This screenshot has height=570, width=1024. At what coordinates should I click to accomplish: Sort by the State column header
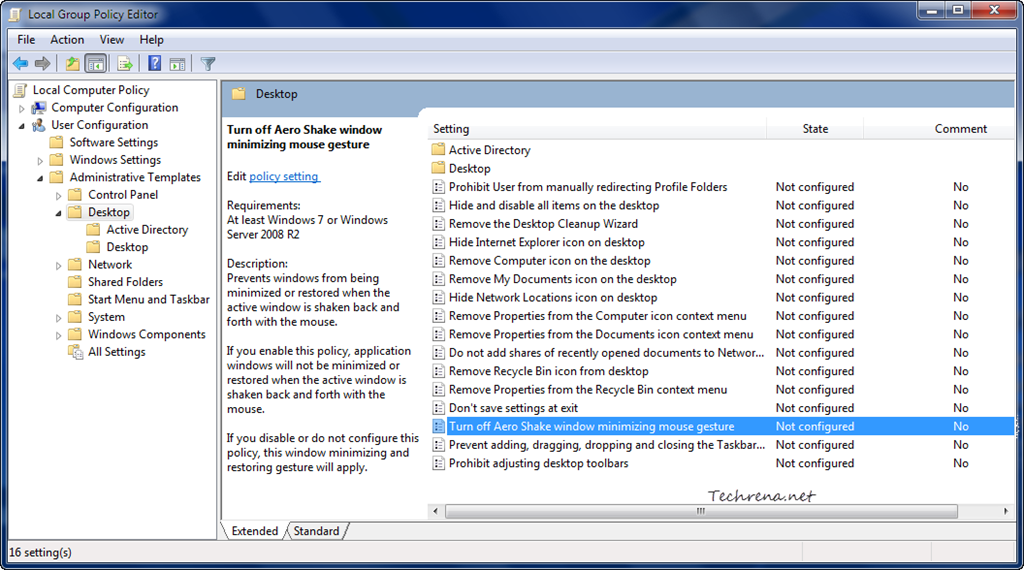(815, 129)
